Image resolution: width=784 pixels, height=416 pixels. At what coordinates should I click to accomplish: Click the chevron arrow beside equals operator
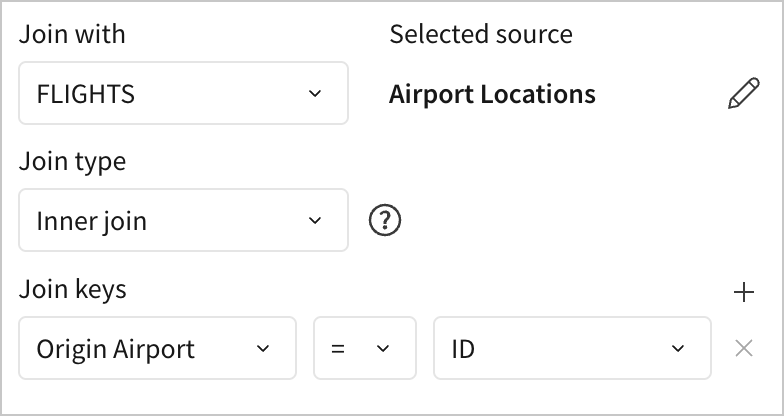click(382, 349)
